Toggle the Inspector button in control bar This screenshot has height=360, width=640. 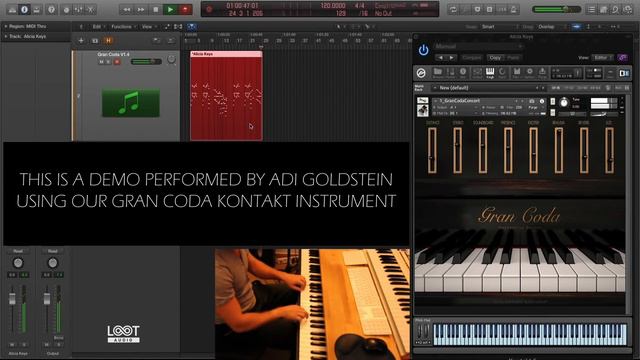[24, 9]
